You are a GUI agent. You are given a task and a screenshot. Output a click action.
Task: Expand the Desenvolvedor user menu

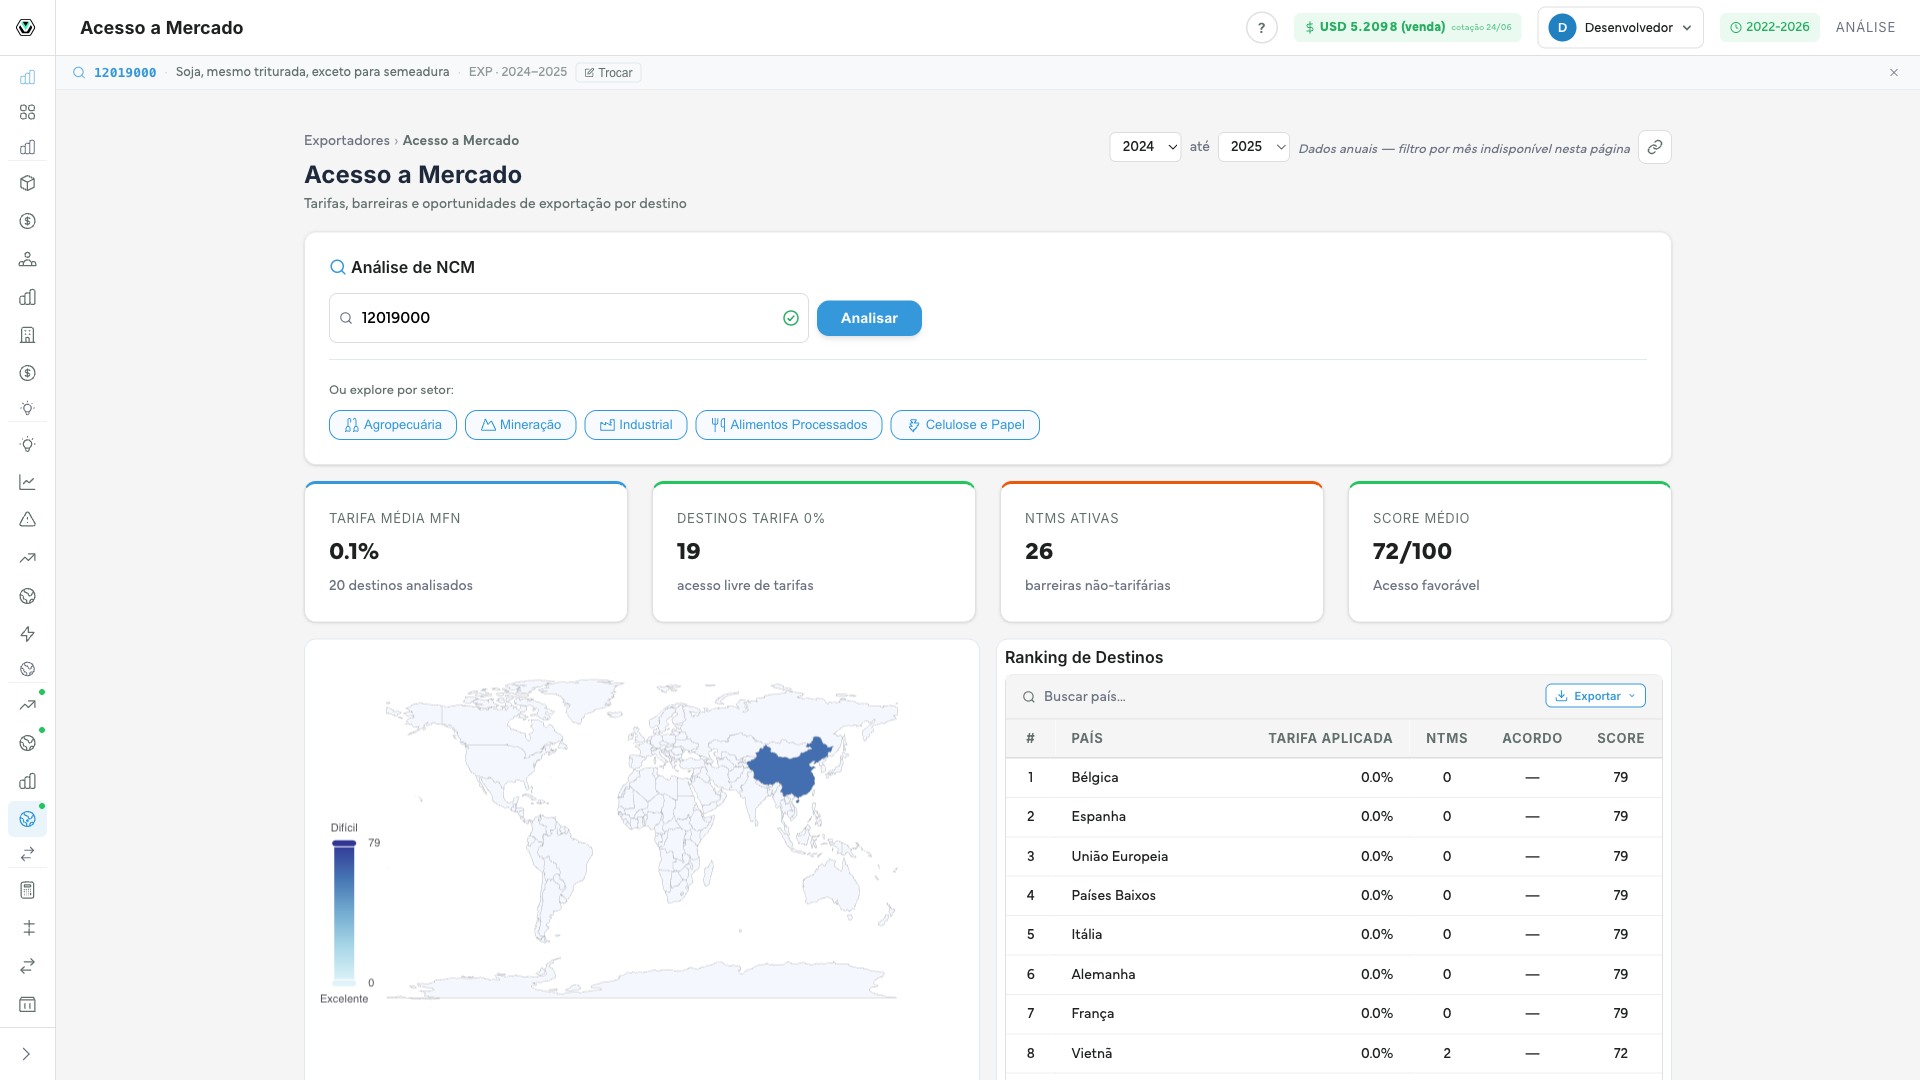pos(1620,28)
